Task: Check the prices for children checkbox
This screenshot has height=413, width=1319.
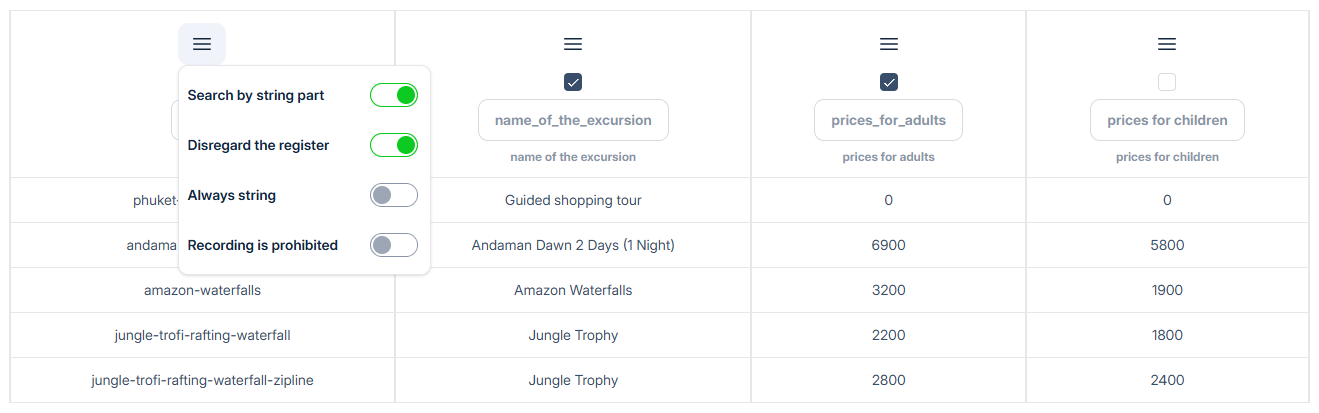Action: [1166, 82]
